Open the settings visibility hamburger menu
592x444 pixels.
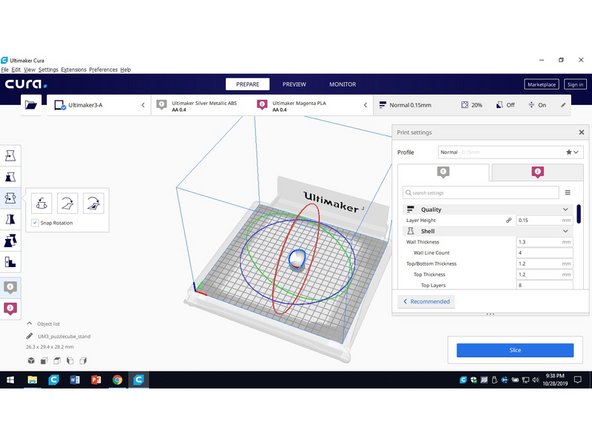tap(567, 193)
